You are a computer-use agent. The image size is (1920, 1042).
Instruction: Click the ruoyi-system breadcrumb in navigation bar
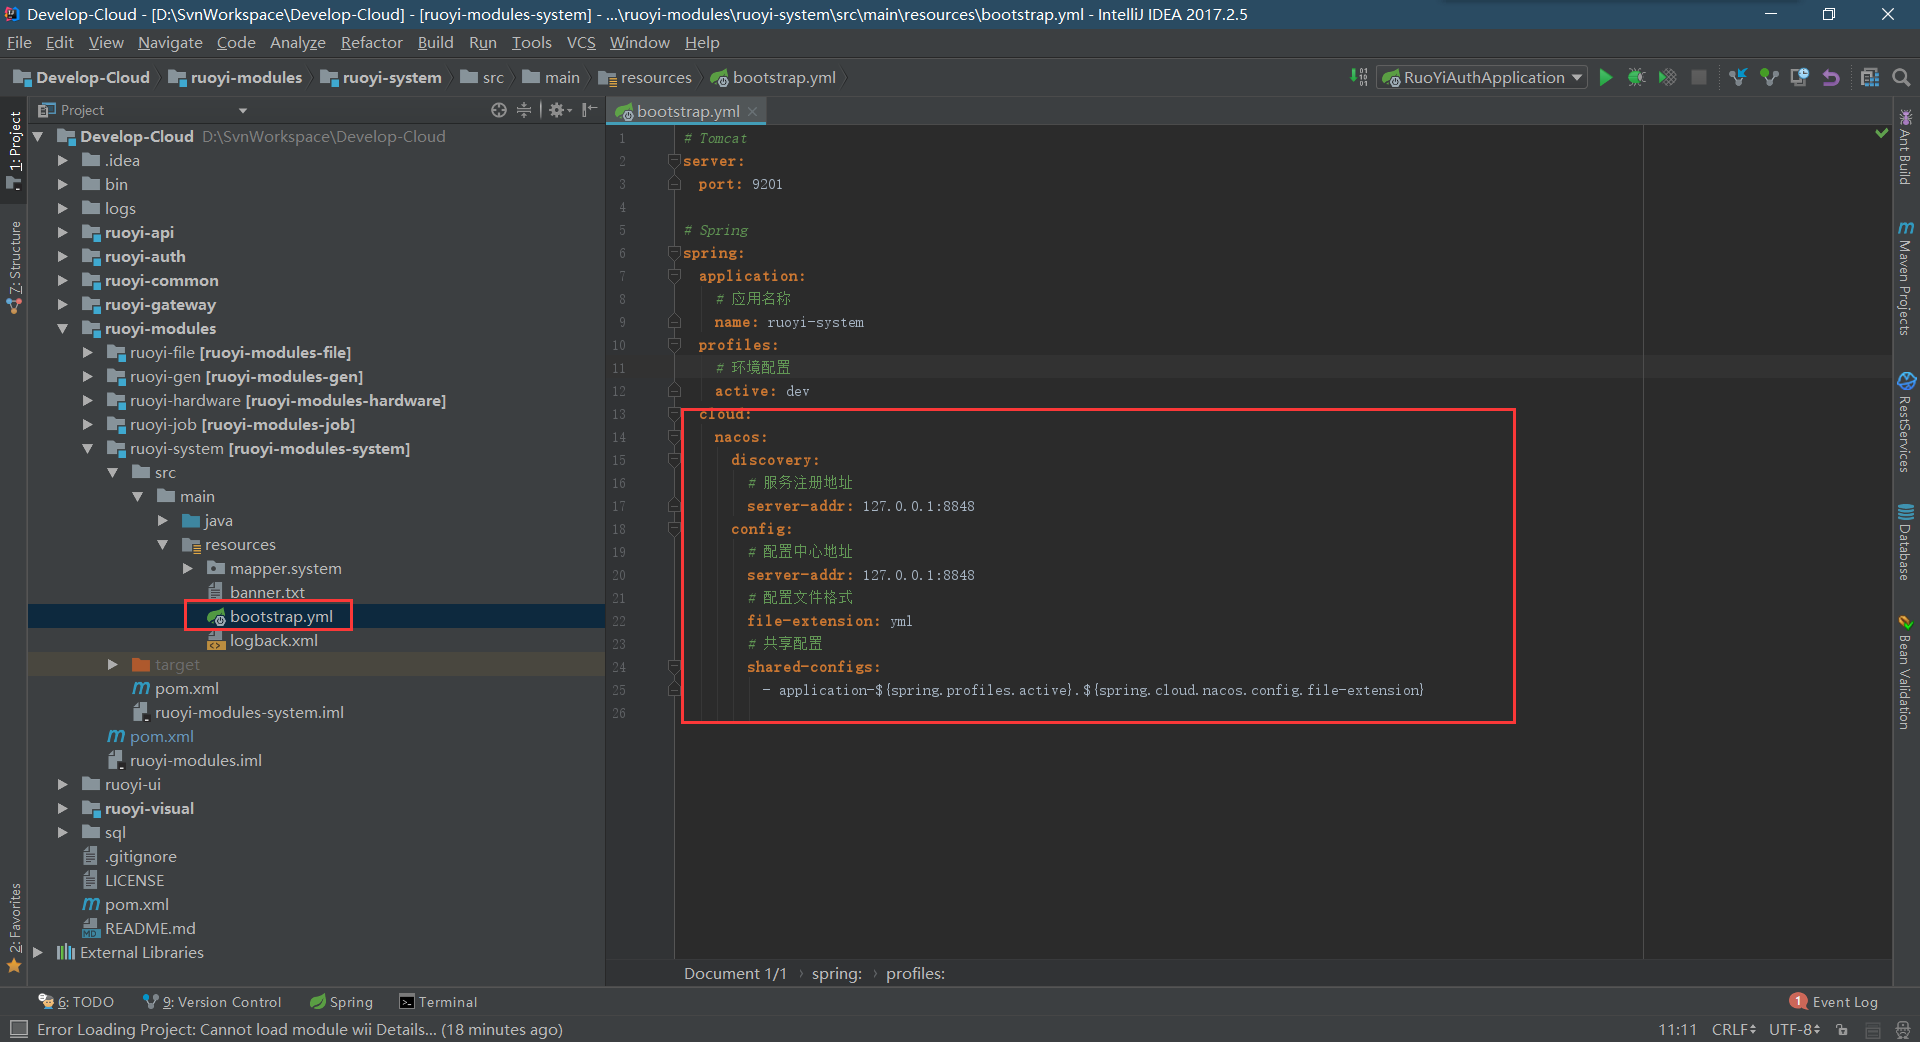pos(381,77)
